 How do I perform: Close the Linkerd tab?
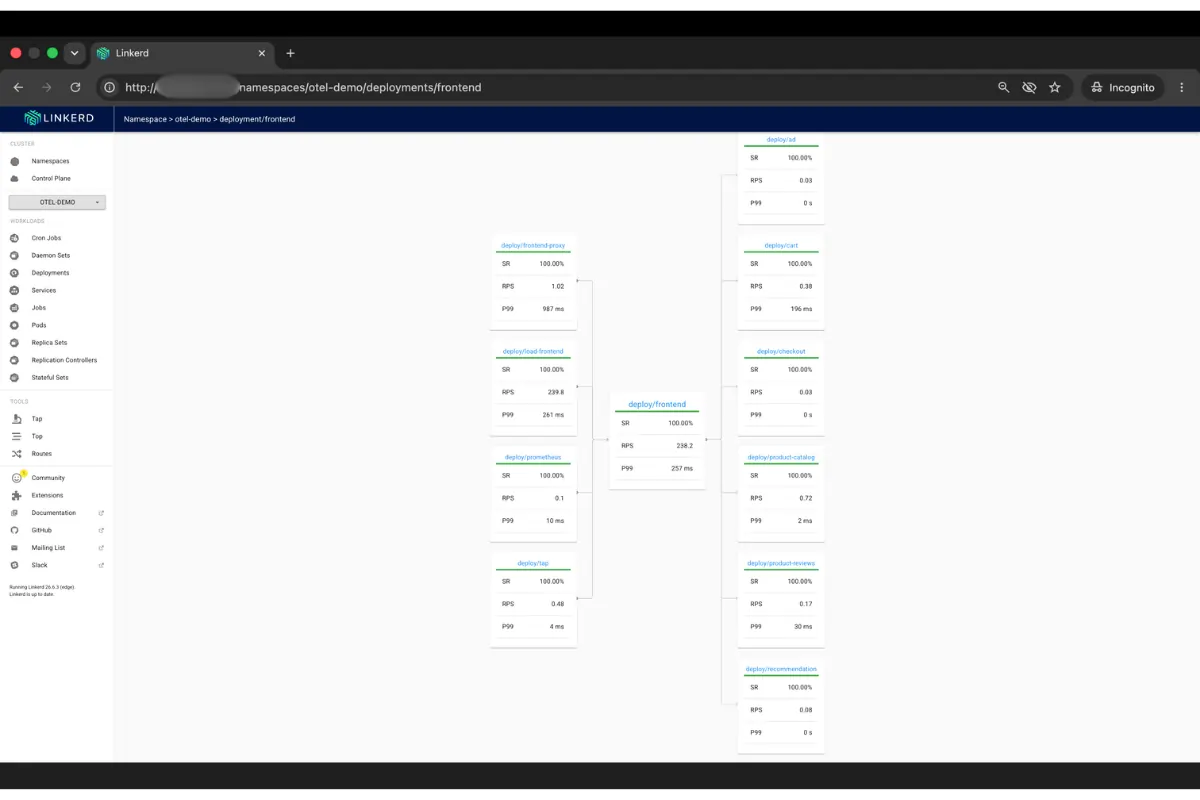[x=262, y=53]
